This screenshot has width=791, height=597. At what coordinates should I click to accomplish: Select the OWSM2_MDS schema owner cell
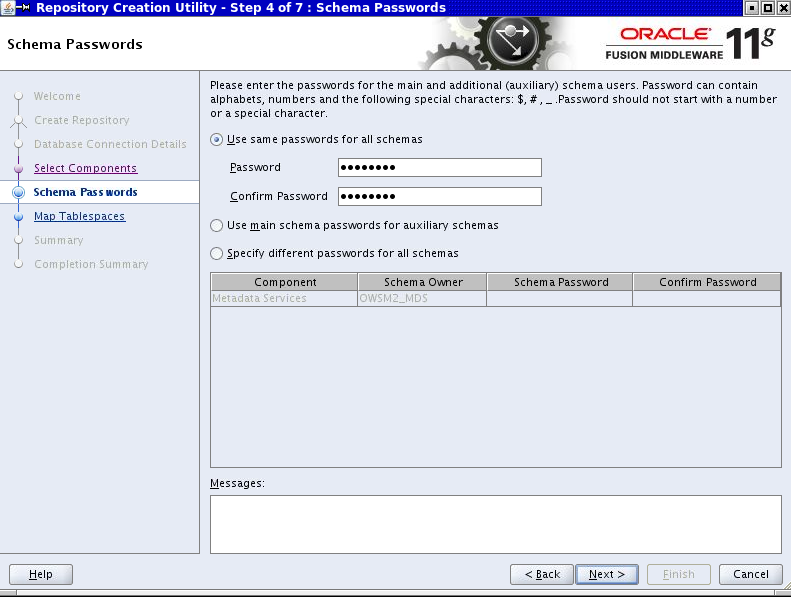tap(423, 298)
